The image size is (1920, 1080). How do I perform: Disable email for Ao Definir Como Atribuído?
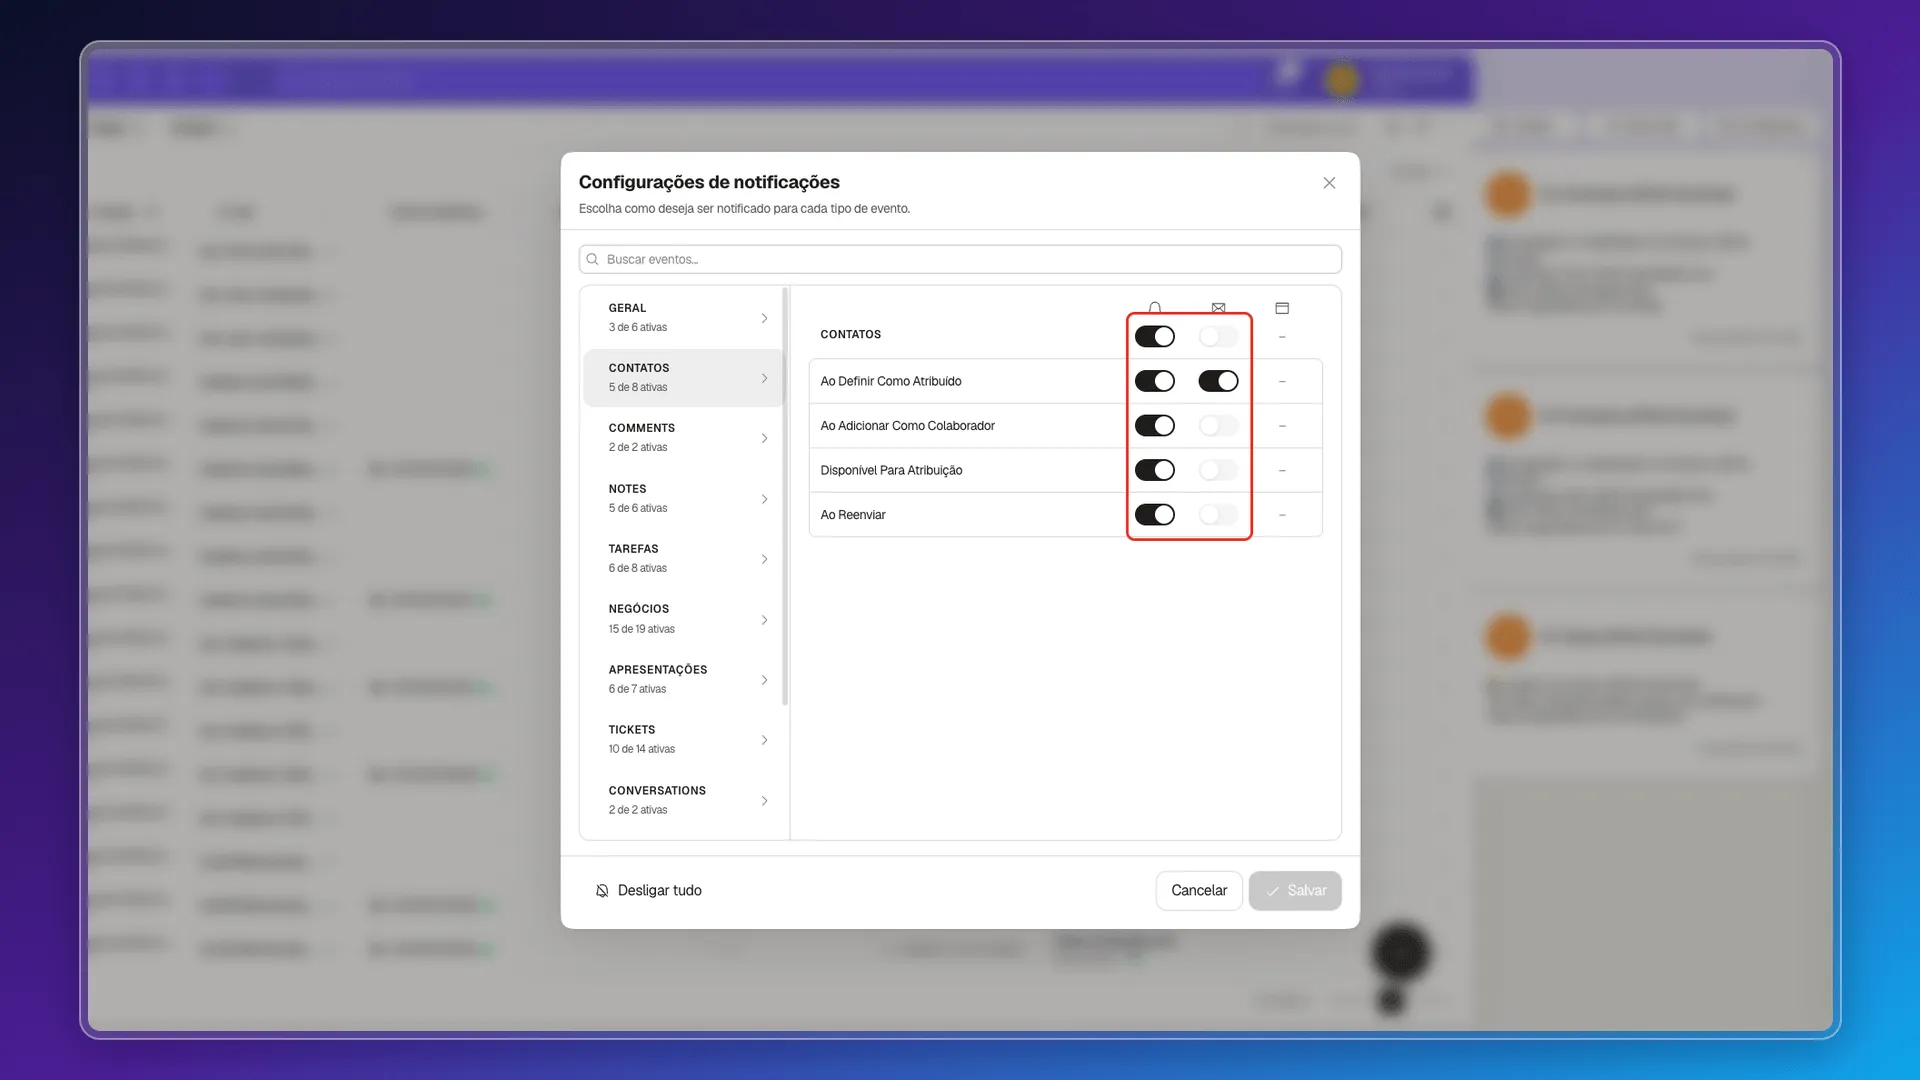click(x=1218, y=381)
